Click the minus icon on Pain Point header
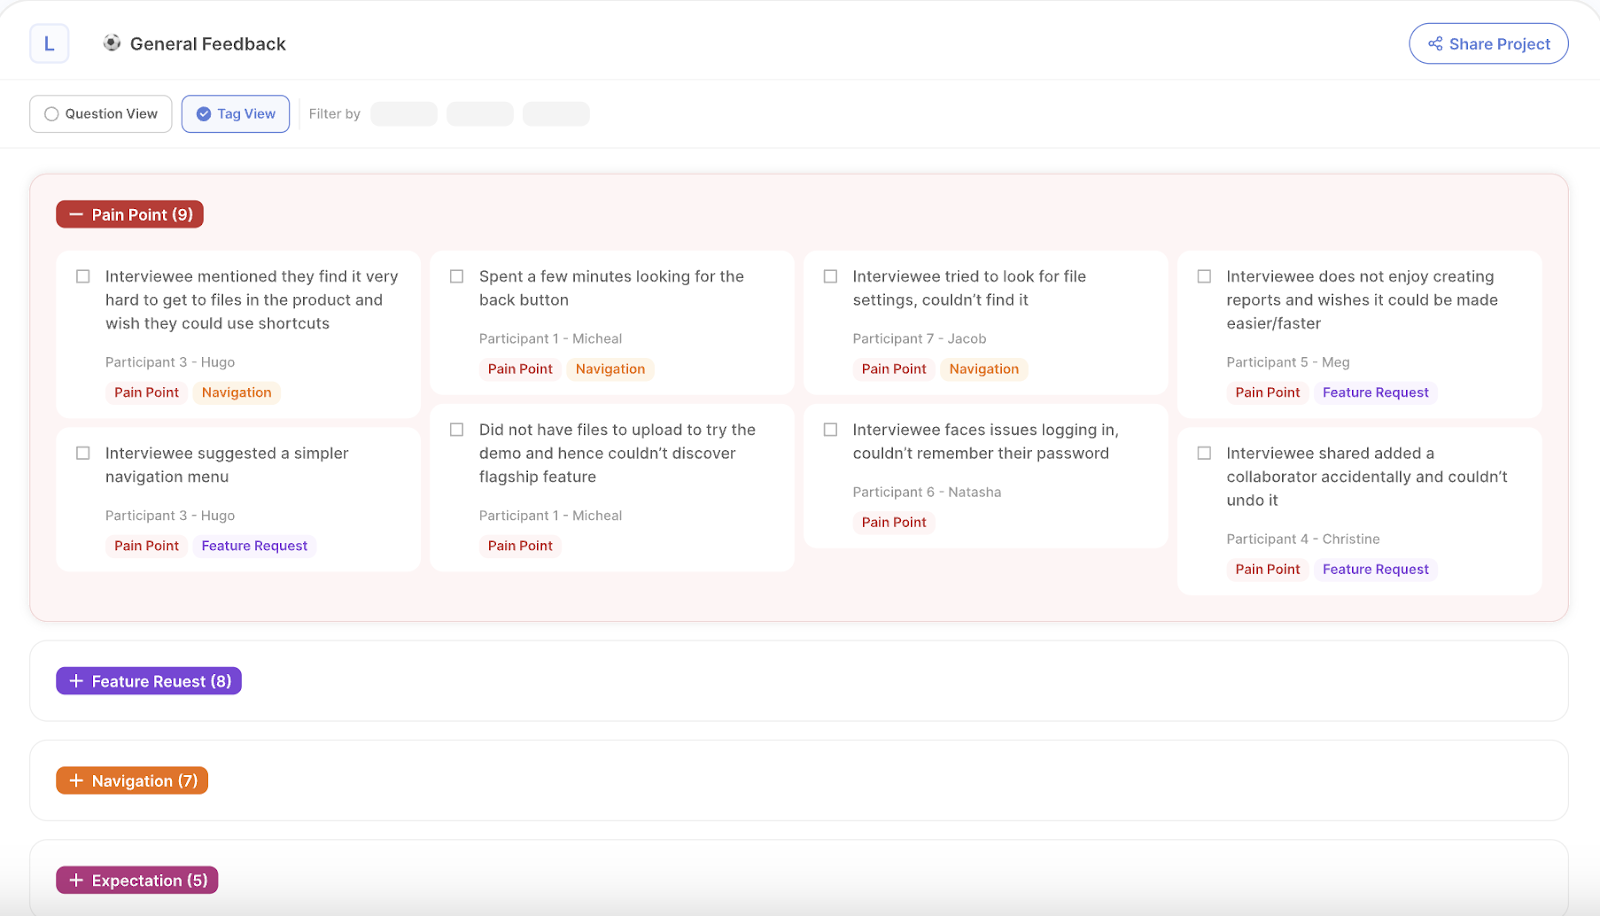Screen dimensions: 1600x916 (76, 213)
